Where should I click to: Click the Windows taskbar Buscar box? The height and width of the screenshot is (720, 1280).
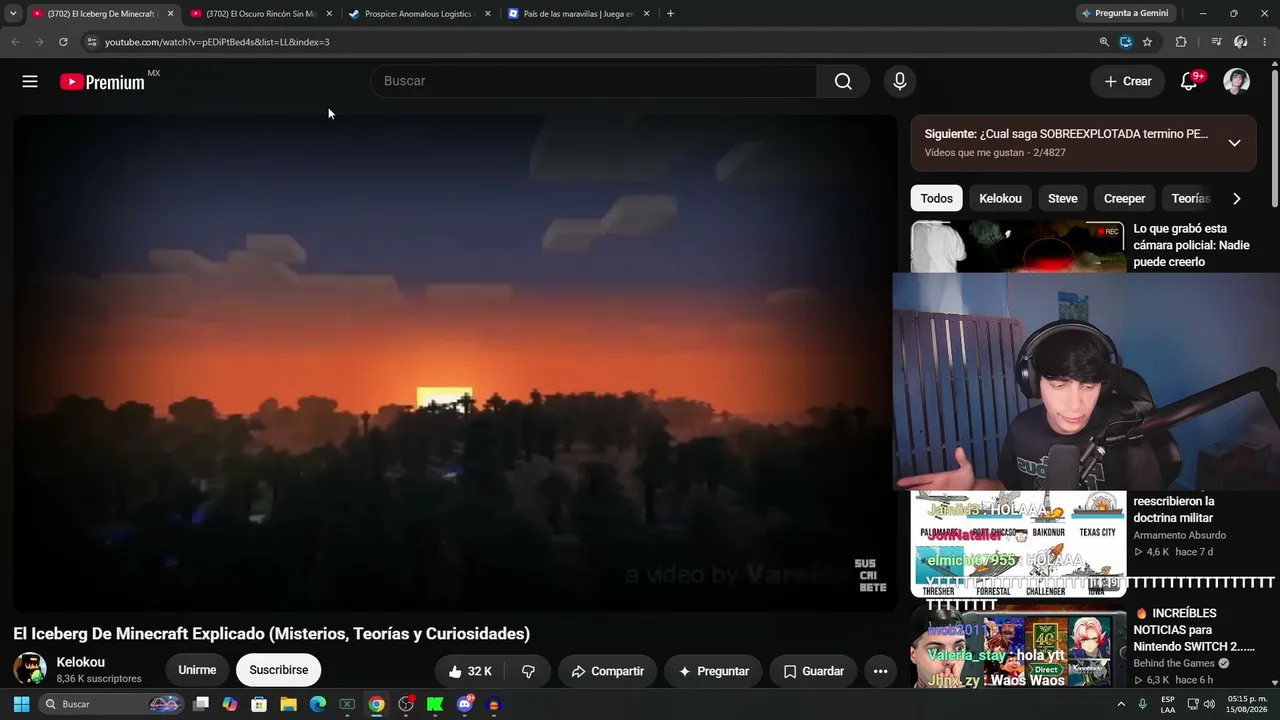click(x=110, y=704)
